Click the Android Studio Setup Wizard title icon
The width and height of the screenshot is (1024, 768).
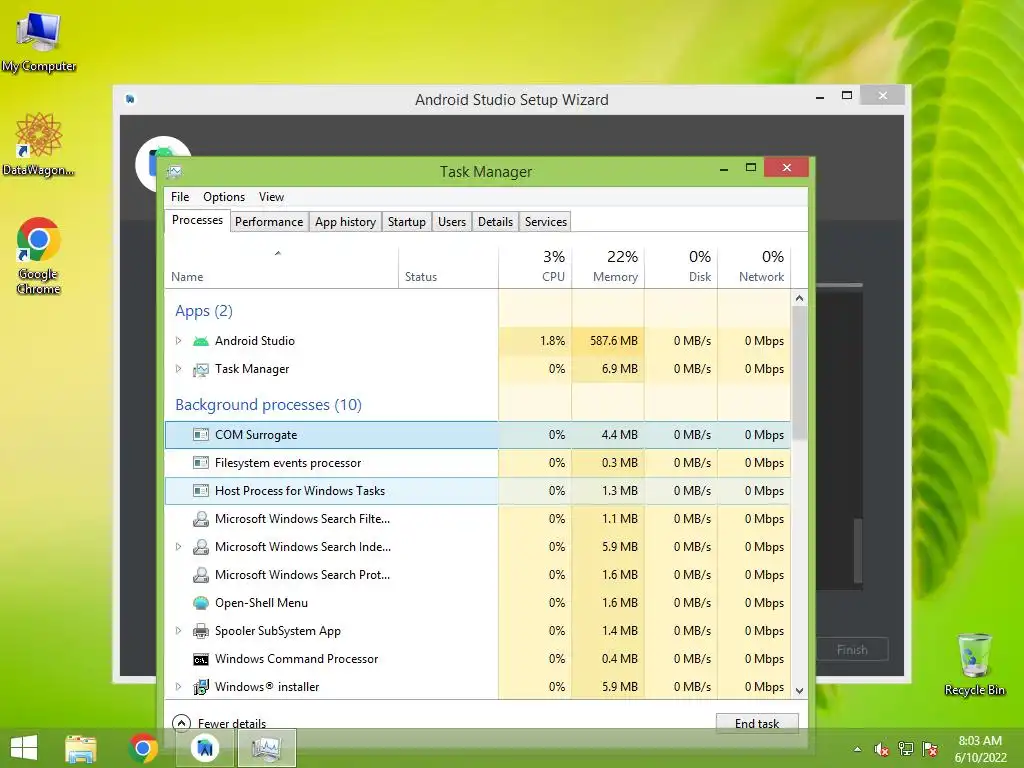tap(131, 99)
